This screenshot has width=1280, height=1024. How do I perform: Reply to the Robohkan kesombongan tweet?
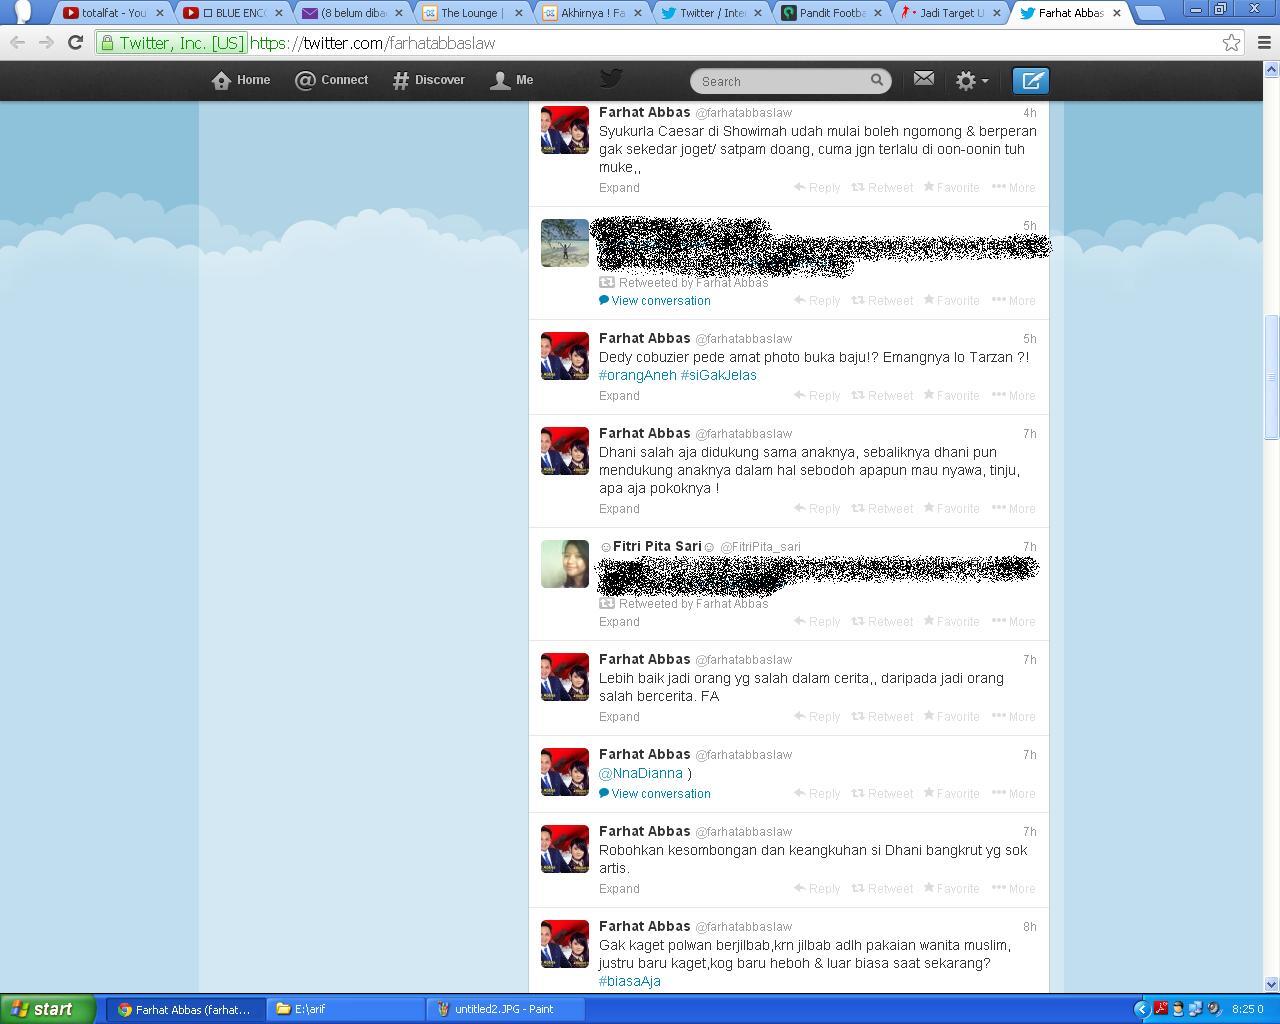click(817, 889)
